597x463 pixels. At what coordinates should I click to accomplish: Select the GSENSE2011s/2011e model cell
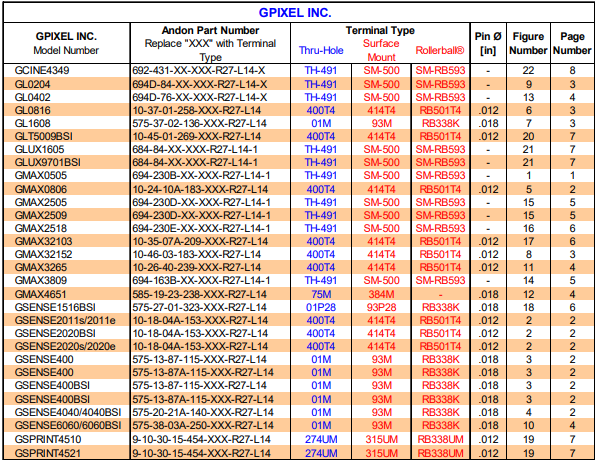tap(65, 320)
